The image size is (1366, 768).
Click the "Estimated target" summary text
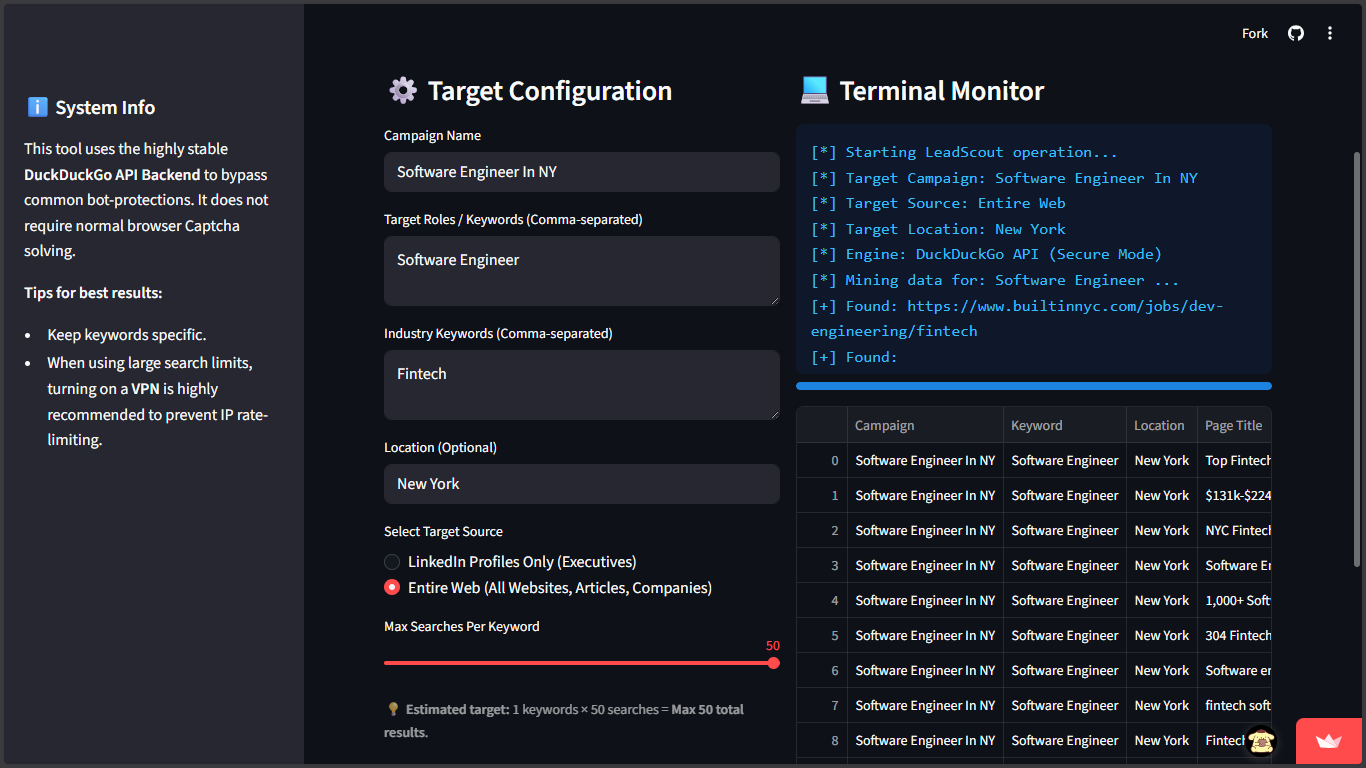point(564,721)
